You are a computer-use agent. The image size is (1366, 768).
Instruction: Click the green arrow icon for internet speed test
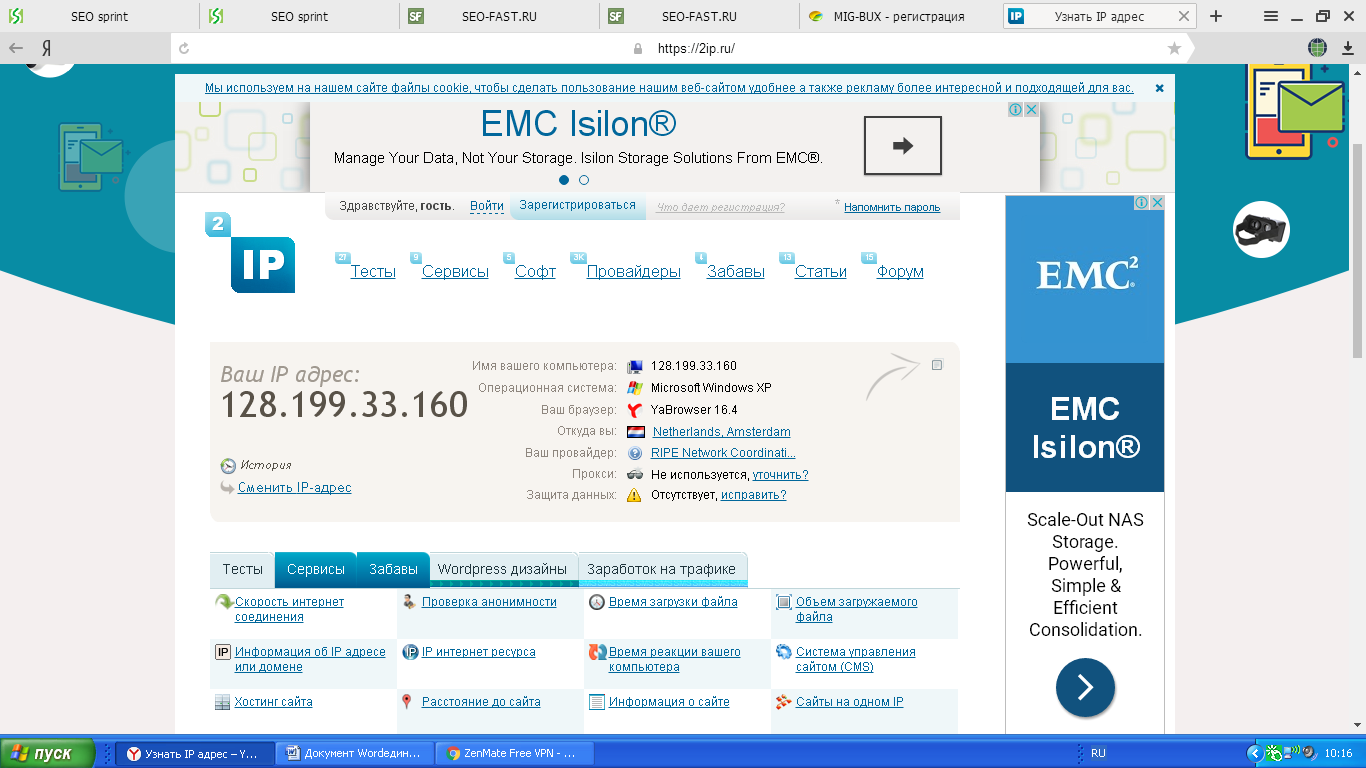224,602
